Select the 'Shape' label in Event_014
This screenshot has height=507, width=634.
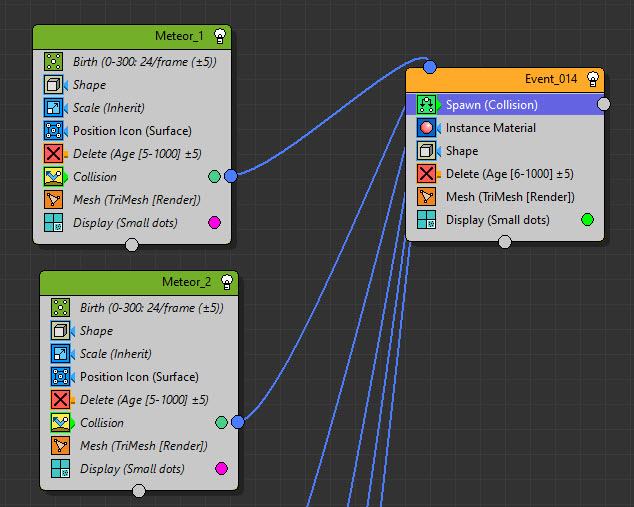pos(462,151)
